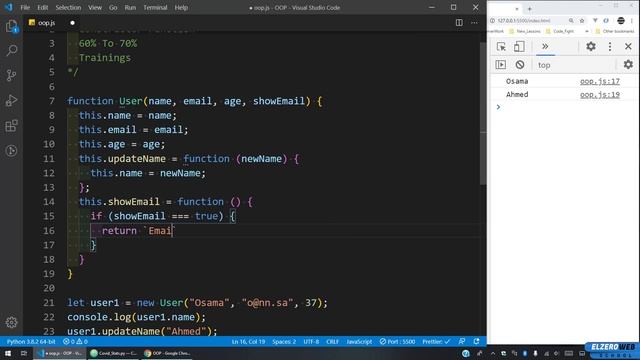Open the oop.js:17 source link

point(600,81)
